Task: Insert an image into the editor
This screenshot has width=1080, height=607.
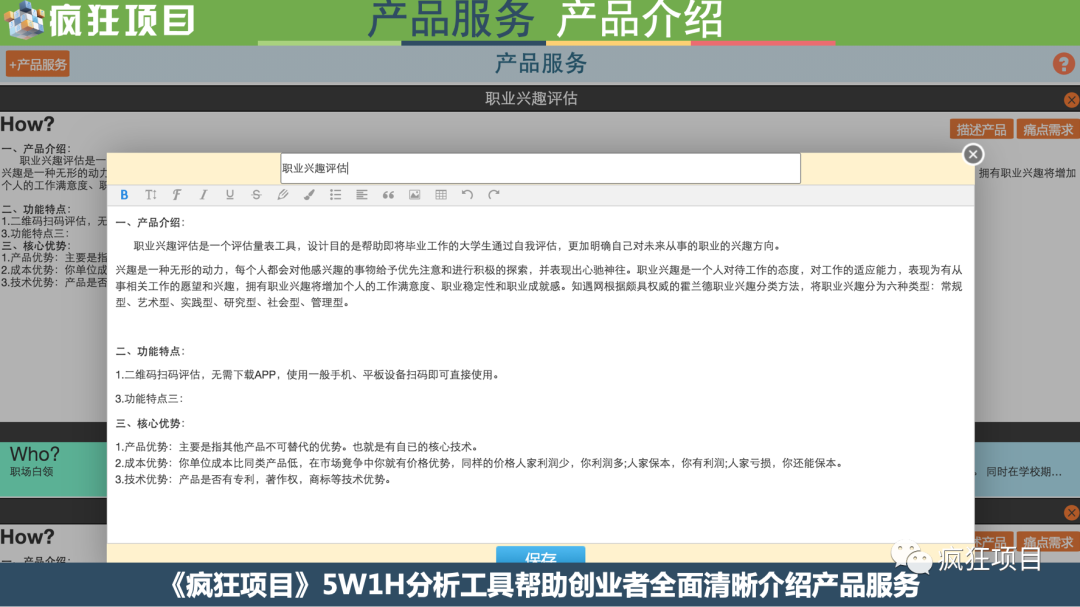Action: pos(415,195)
